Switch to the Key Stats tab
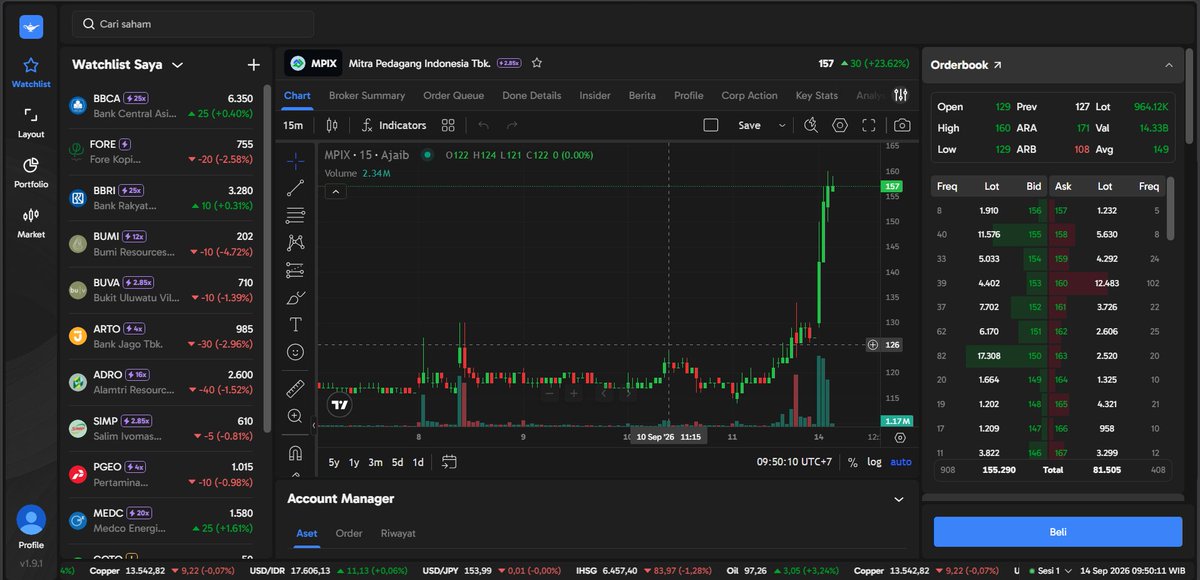 click(817, 95)
